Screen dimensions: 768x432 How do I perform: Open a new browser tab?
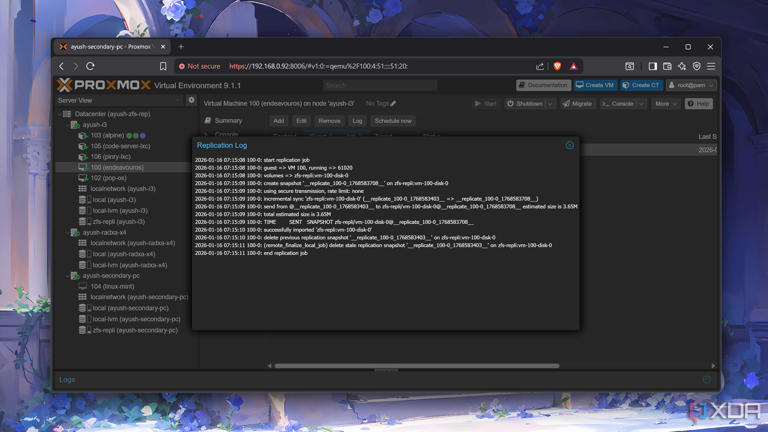coord(181,47)
